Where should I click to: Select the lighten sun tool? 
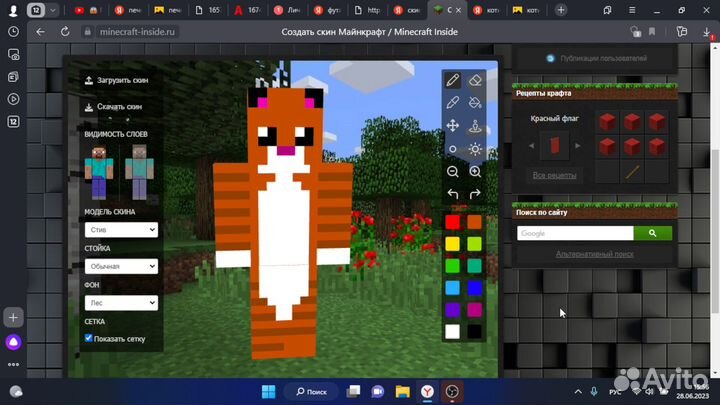pos(475,149)
